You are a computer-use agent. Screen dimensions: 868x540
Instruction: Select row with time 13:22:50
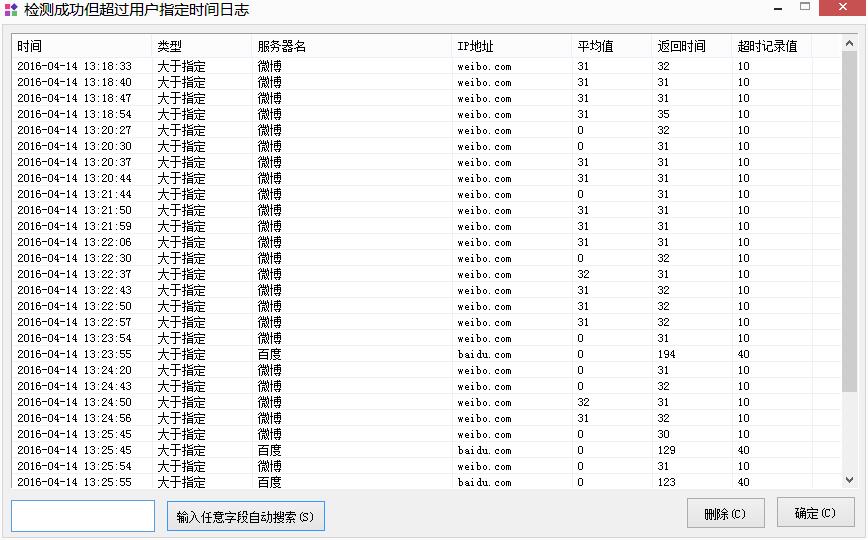coord(426,306)
